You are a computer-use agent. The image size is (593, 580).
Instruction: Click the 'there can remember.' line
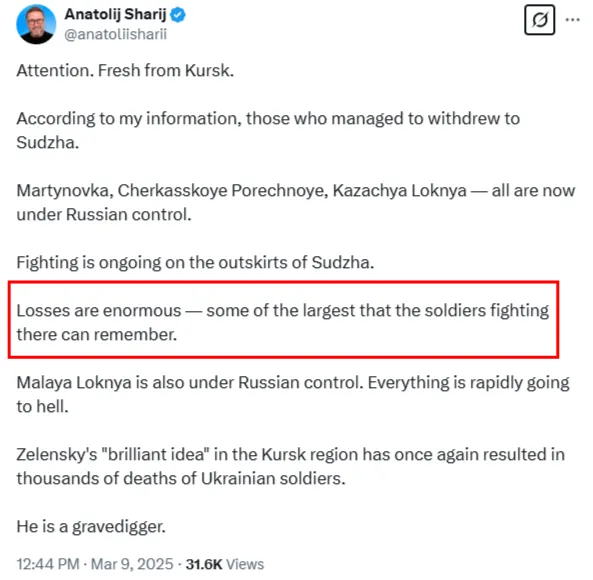pos(97,335)
